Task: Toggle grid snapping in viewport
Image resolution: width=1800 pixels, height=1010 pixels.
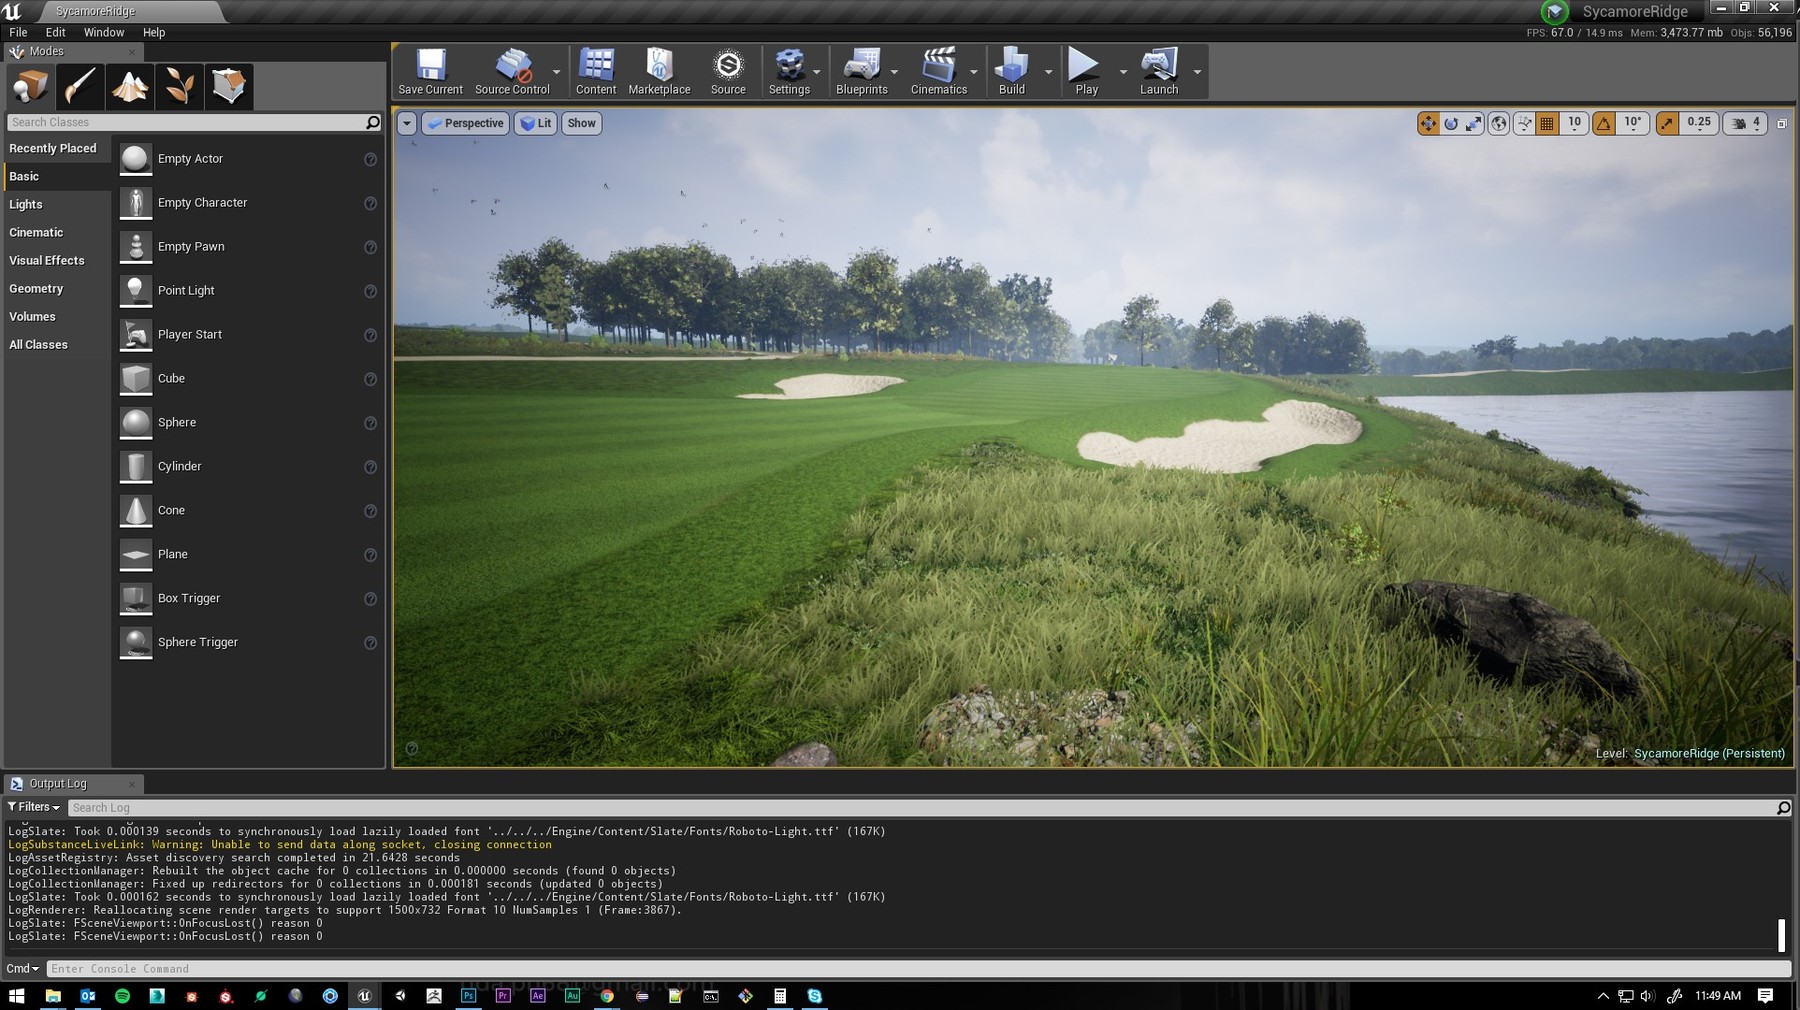Action: (x=1547, y=123)
